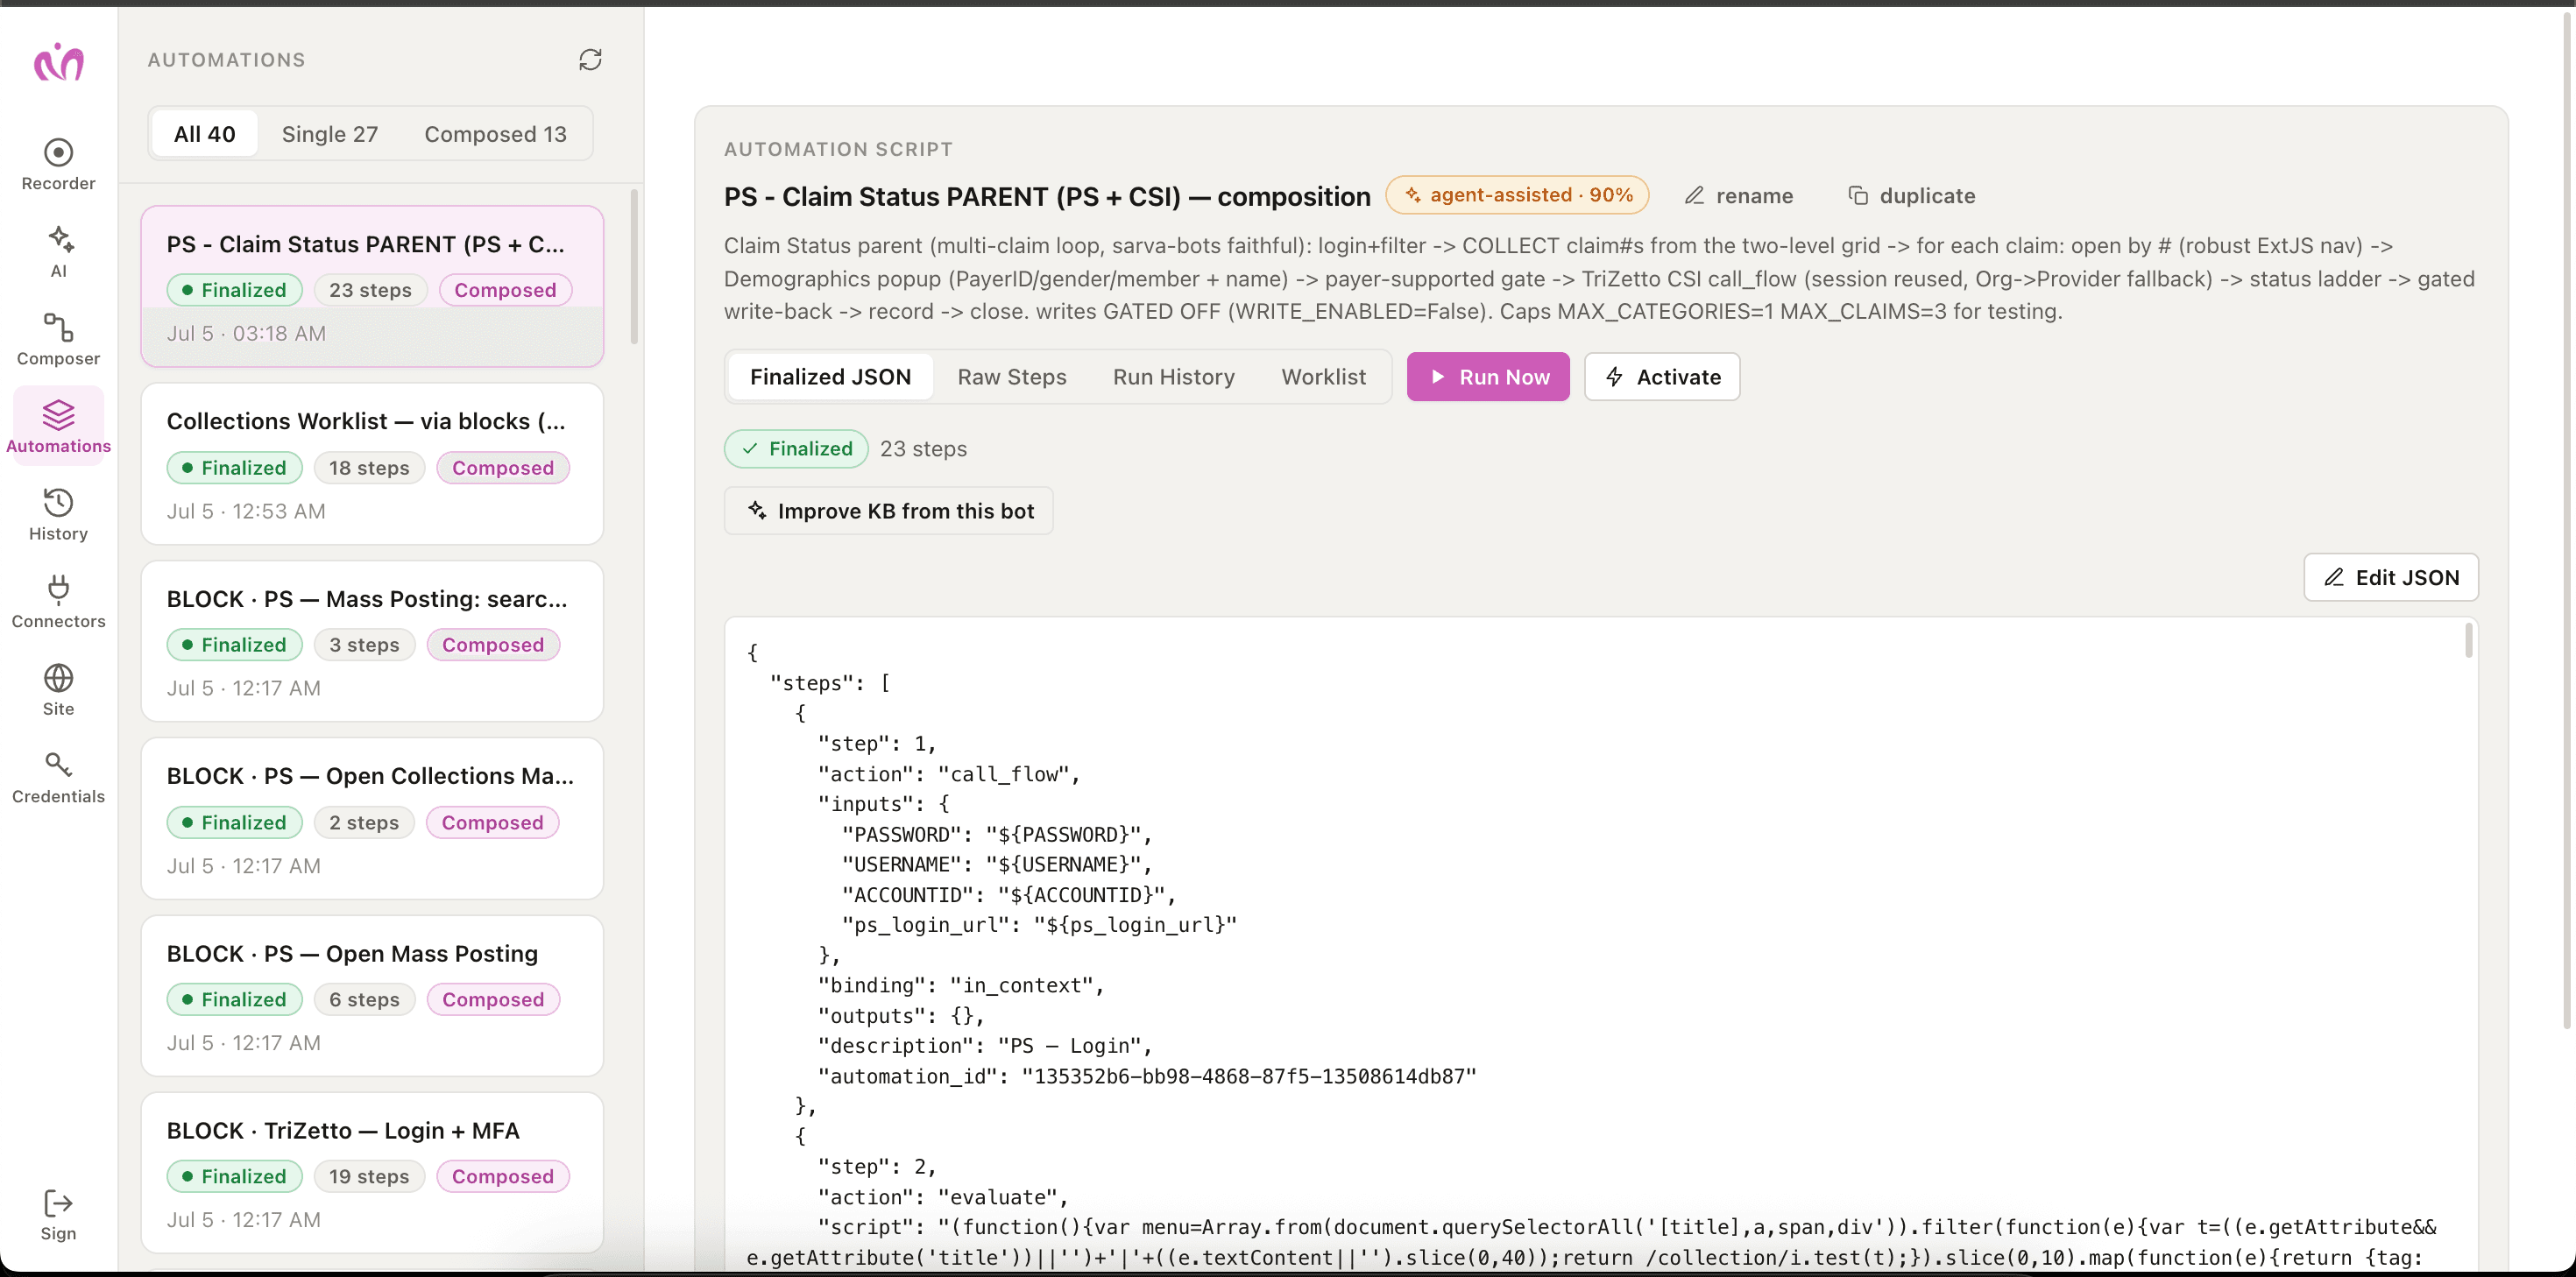Click the automation_id value line in JSON
Image resolution: width=2576 pixels, height=1277 pixels.
pyautogui.click(x=1147, y=1076)
